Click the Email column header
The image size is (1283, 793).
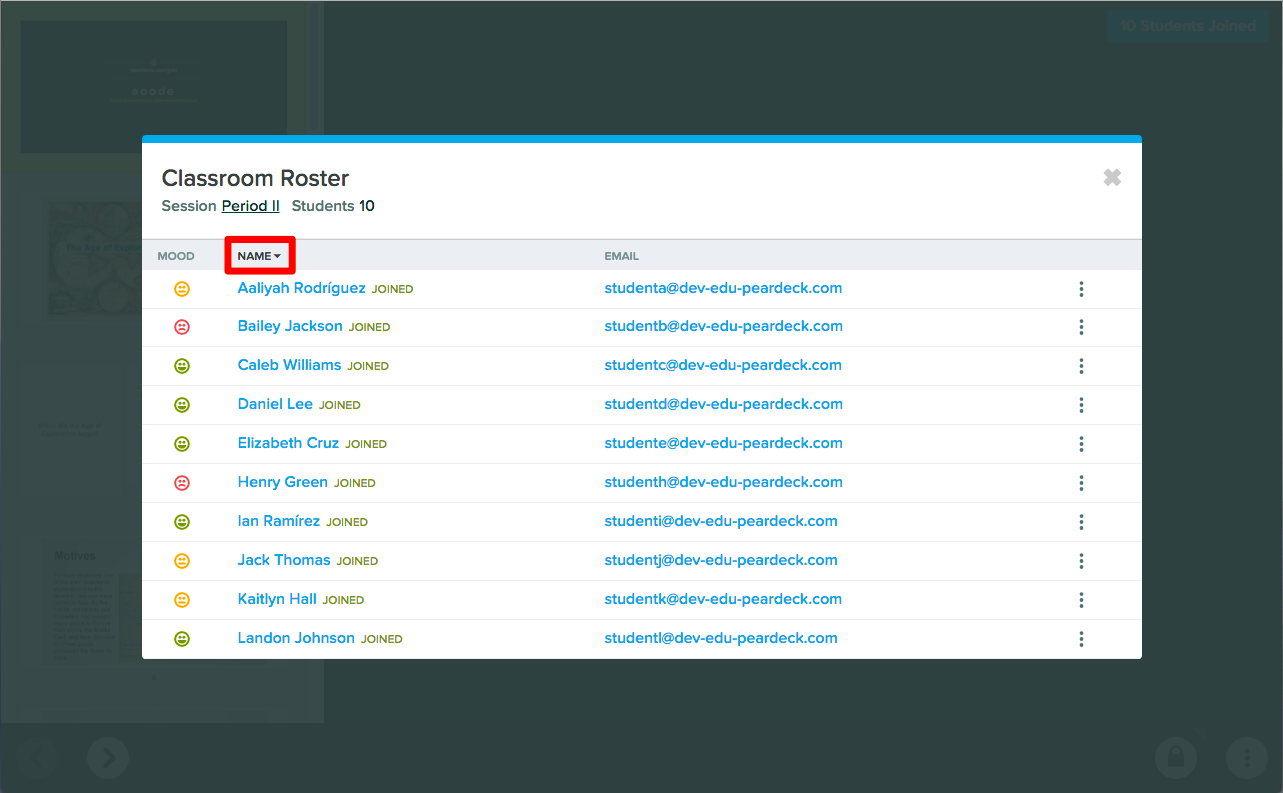point(621,256)
